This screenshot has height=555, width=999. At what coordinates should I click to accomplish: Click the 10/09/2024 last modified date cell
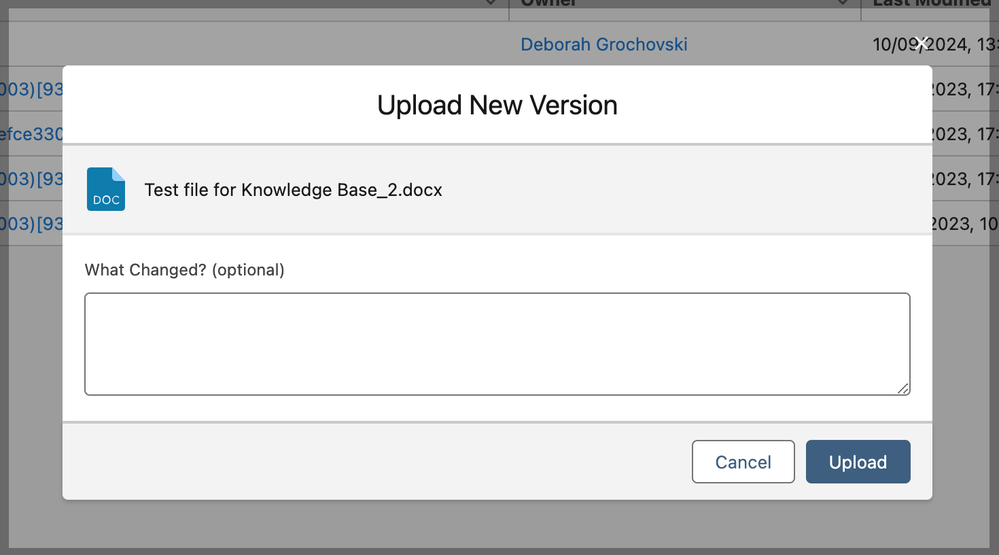click(x=934, y=45)
